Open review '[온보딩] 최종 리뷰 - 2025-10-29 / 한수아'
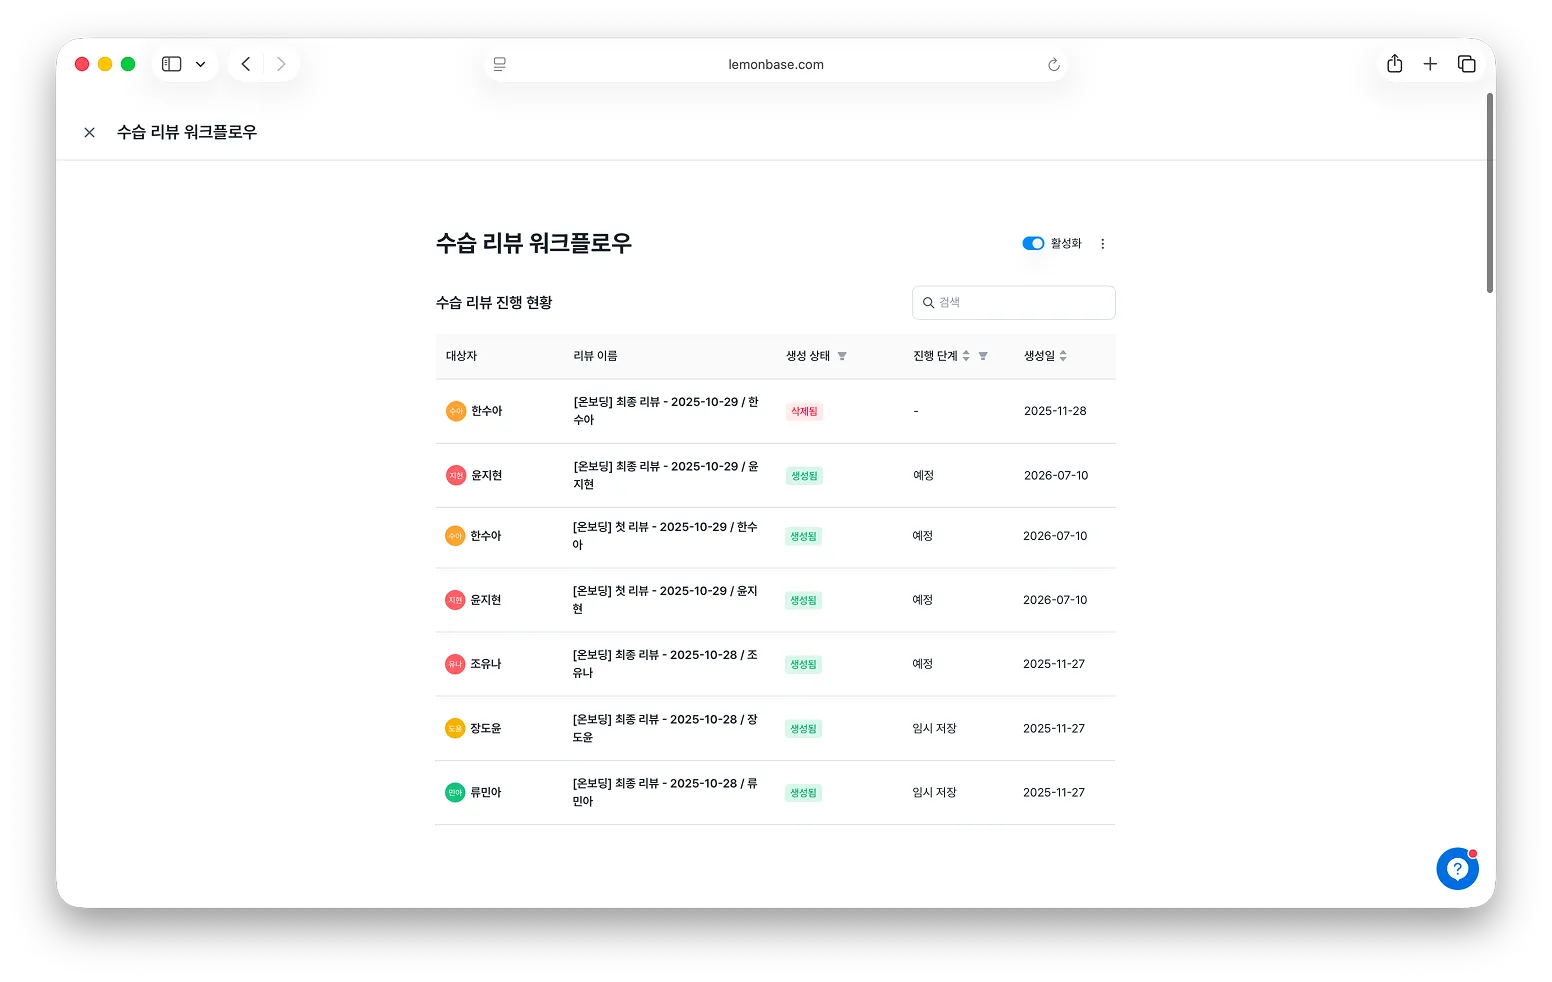Image resolution: width=1552 pixels, height=982 pixels. pos(666,411)
